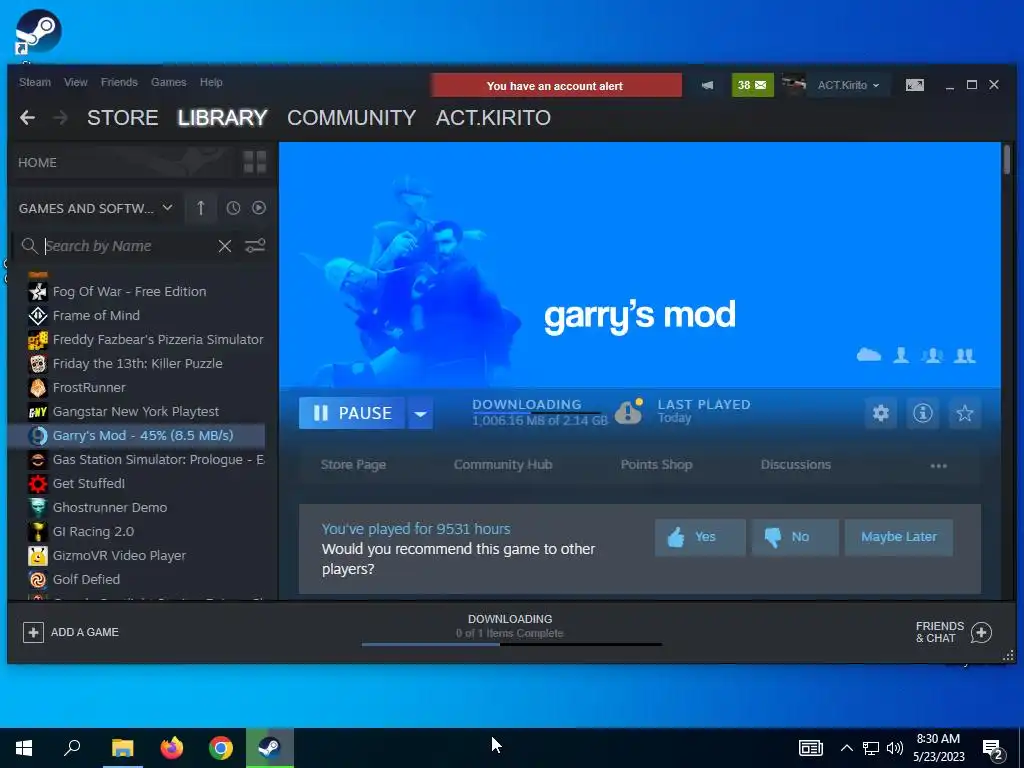
Task: Click the account alert banner
Action: (555, 86)
